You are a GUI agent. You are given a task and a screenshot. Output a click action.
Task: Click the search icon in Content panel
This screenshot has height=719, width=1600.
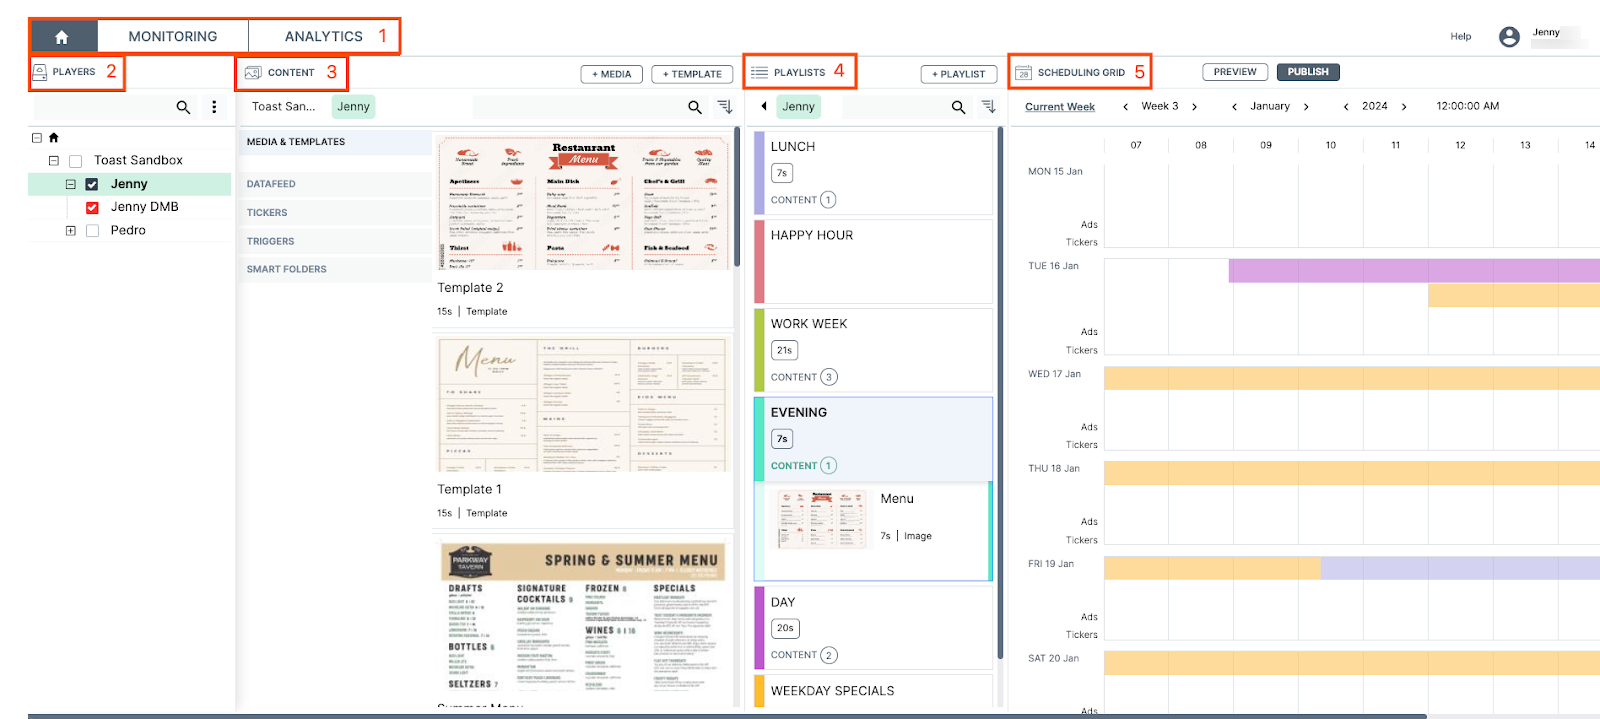coord(695,107)
